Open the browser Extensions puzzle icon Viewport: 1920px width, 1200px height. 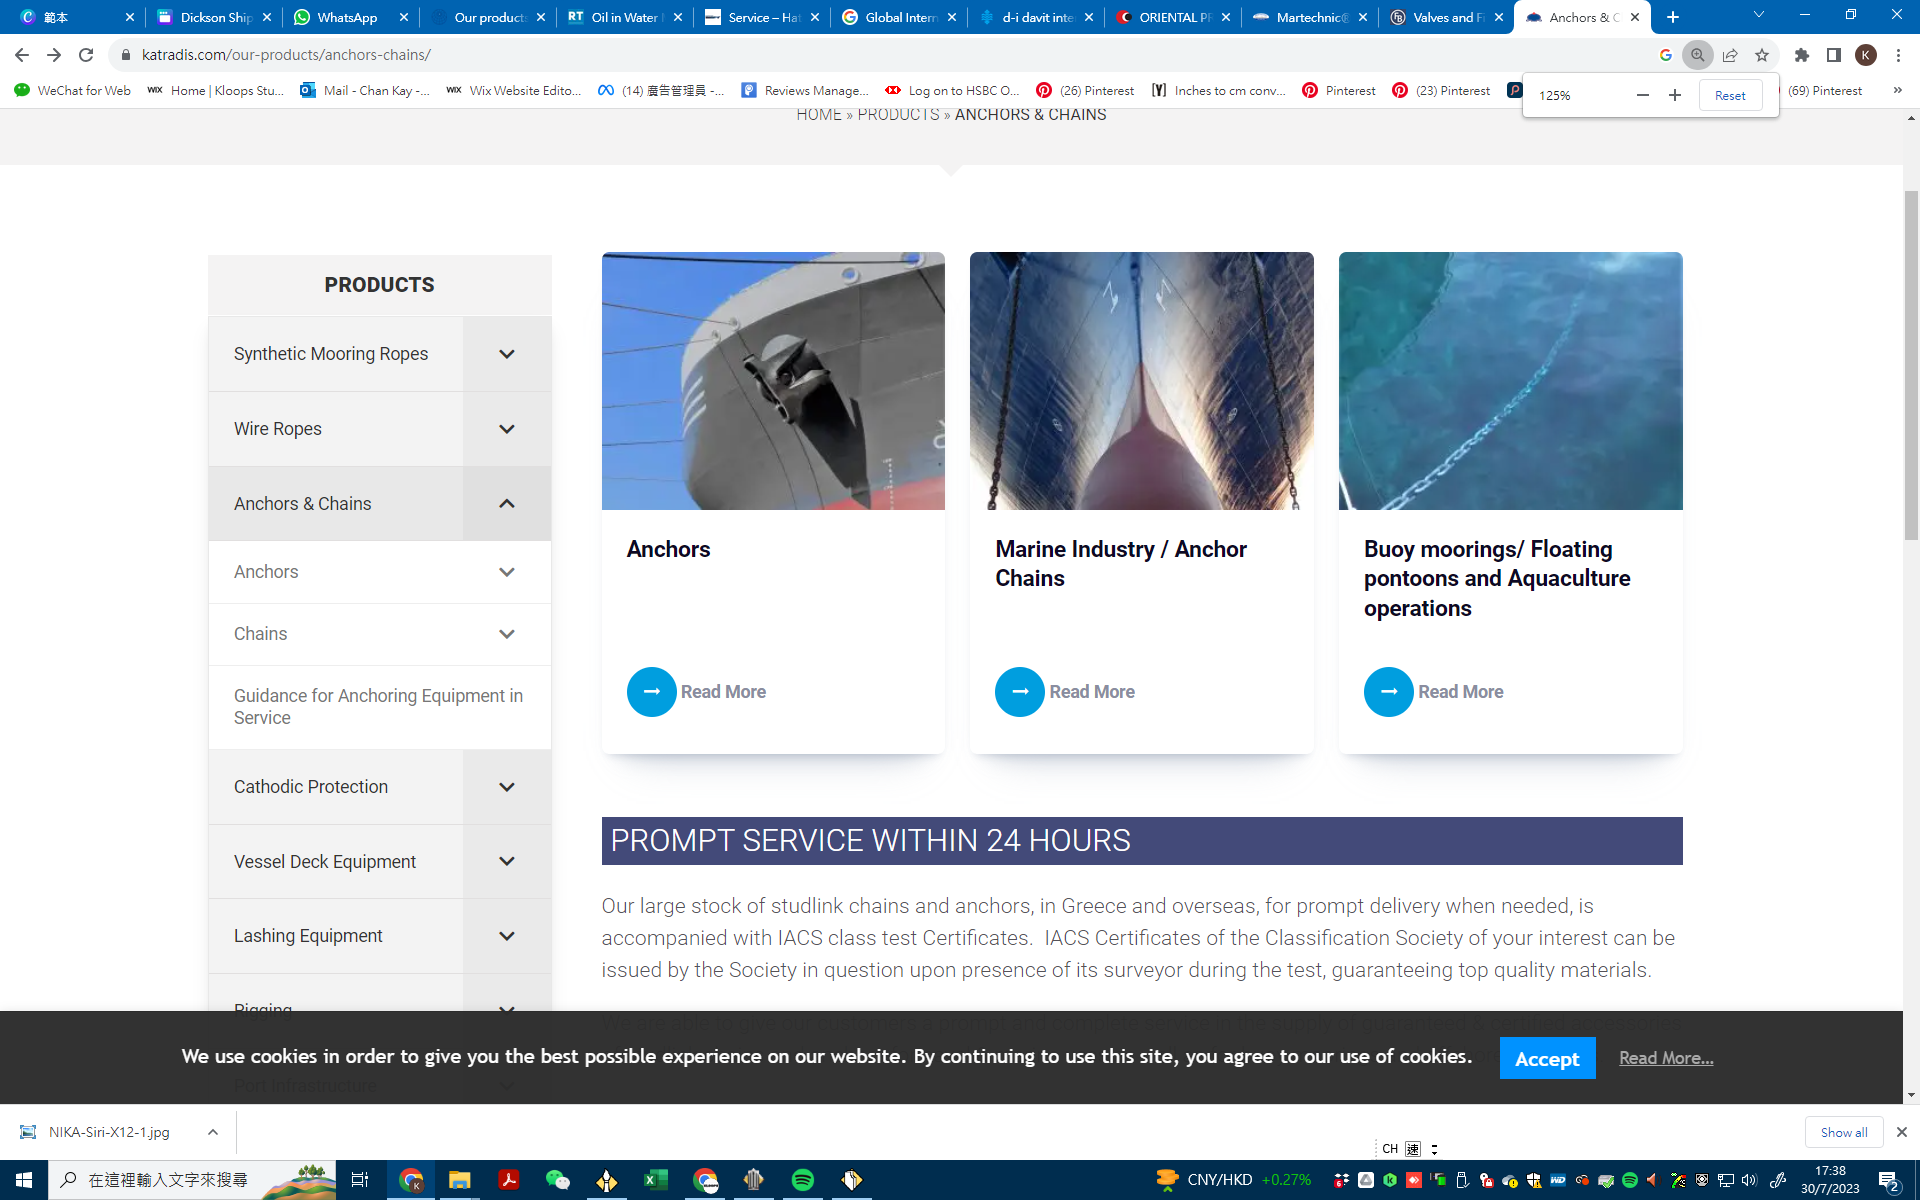[1801, 55]
